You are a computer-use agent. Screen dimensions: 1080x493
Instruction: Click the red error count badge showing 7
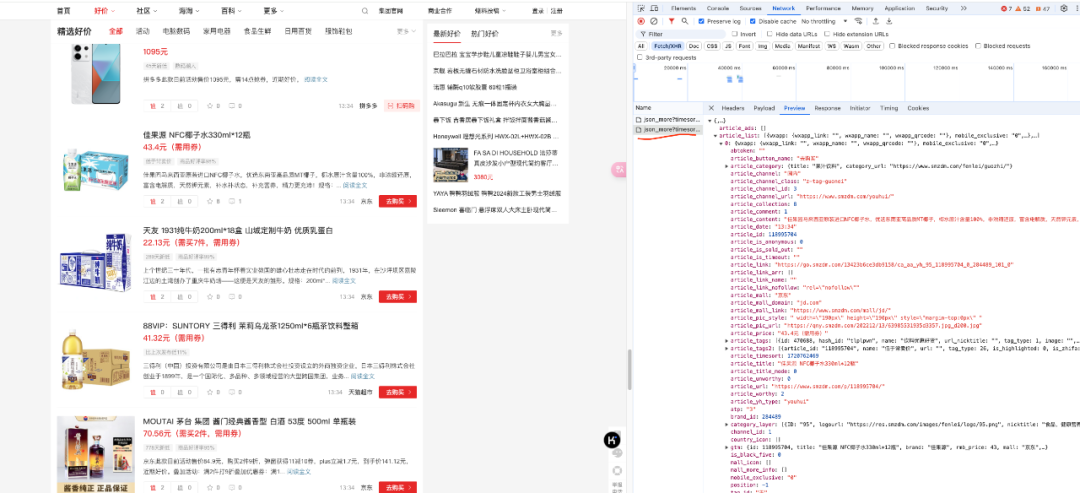[1006, 8]
